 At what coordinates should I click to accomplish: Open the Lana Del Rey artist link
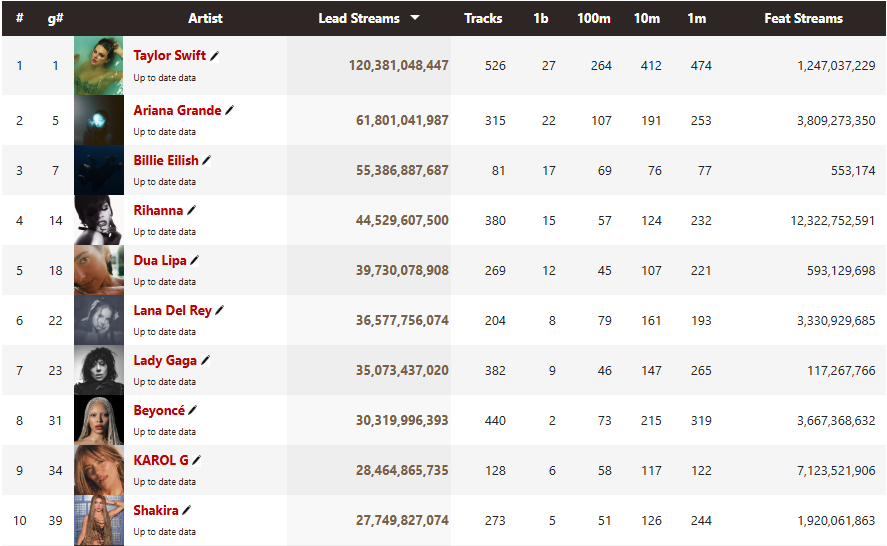point(173,311)
